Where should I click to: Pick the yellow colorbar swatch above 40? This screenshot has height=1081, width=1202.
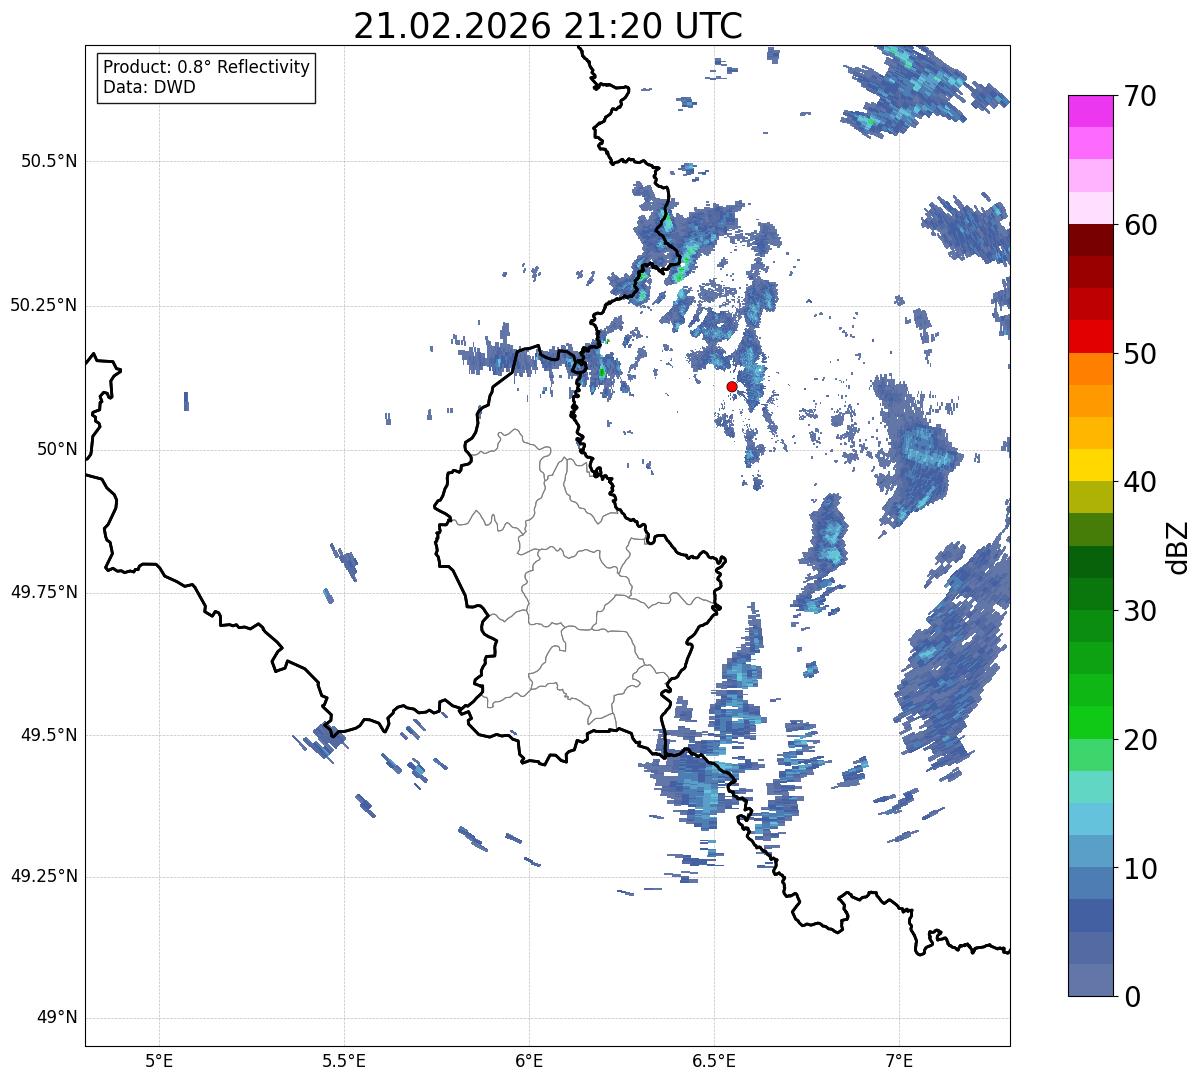[1090, 465]
